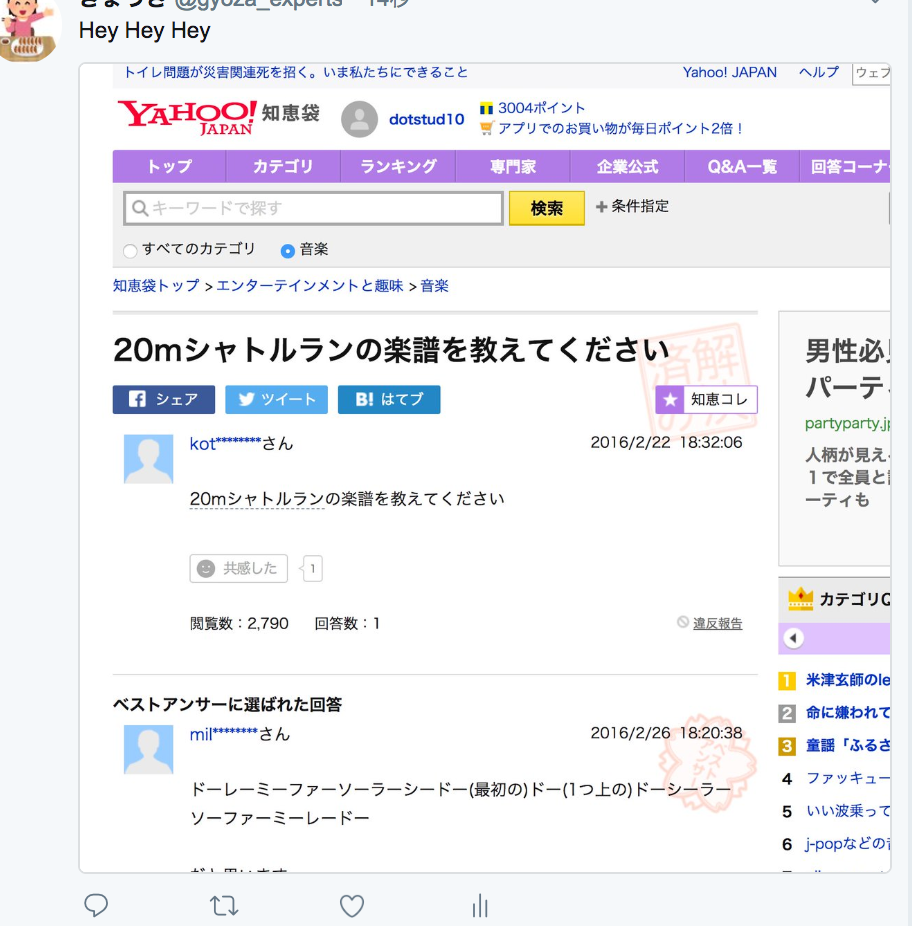This screenshot has height=926, width=912.
Task: Click the previous arrow in category ranking
Action: pyautogui.click(x=793, y=638)
